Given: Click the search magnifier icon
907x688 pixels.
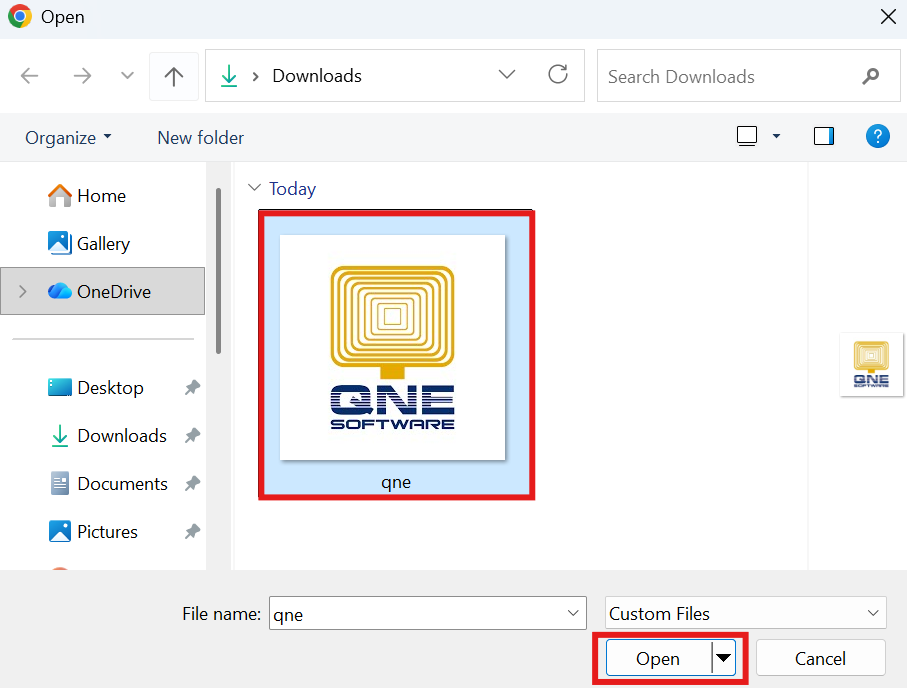Looking at the screenshot, I should coord(871,76).
